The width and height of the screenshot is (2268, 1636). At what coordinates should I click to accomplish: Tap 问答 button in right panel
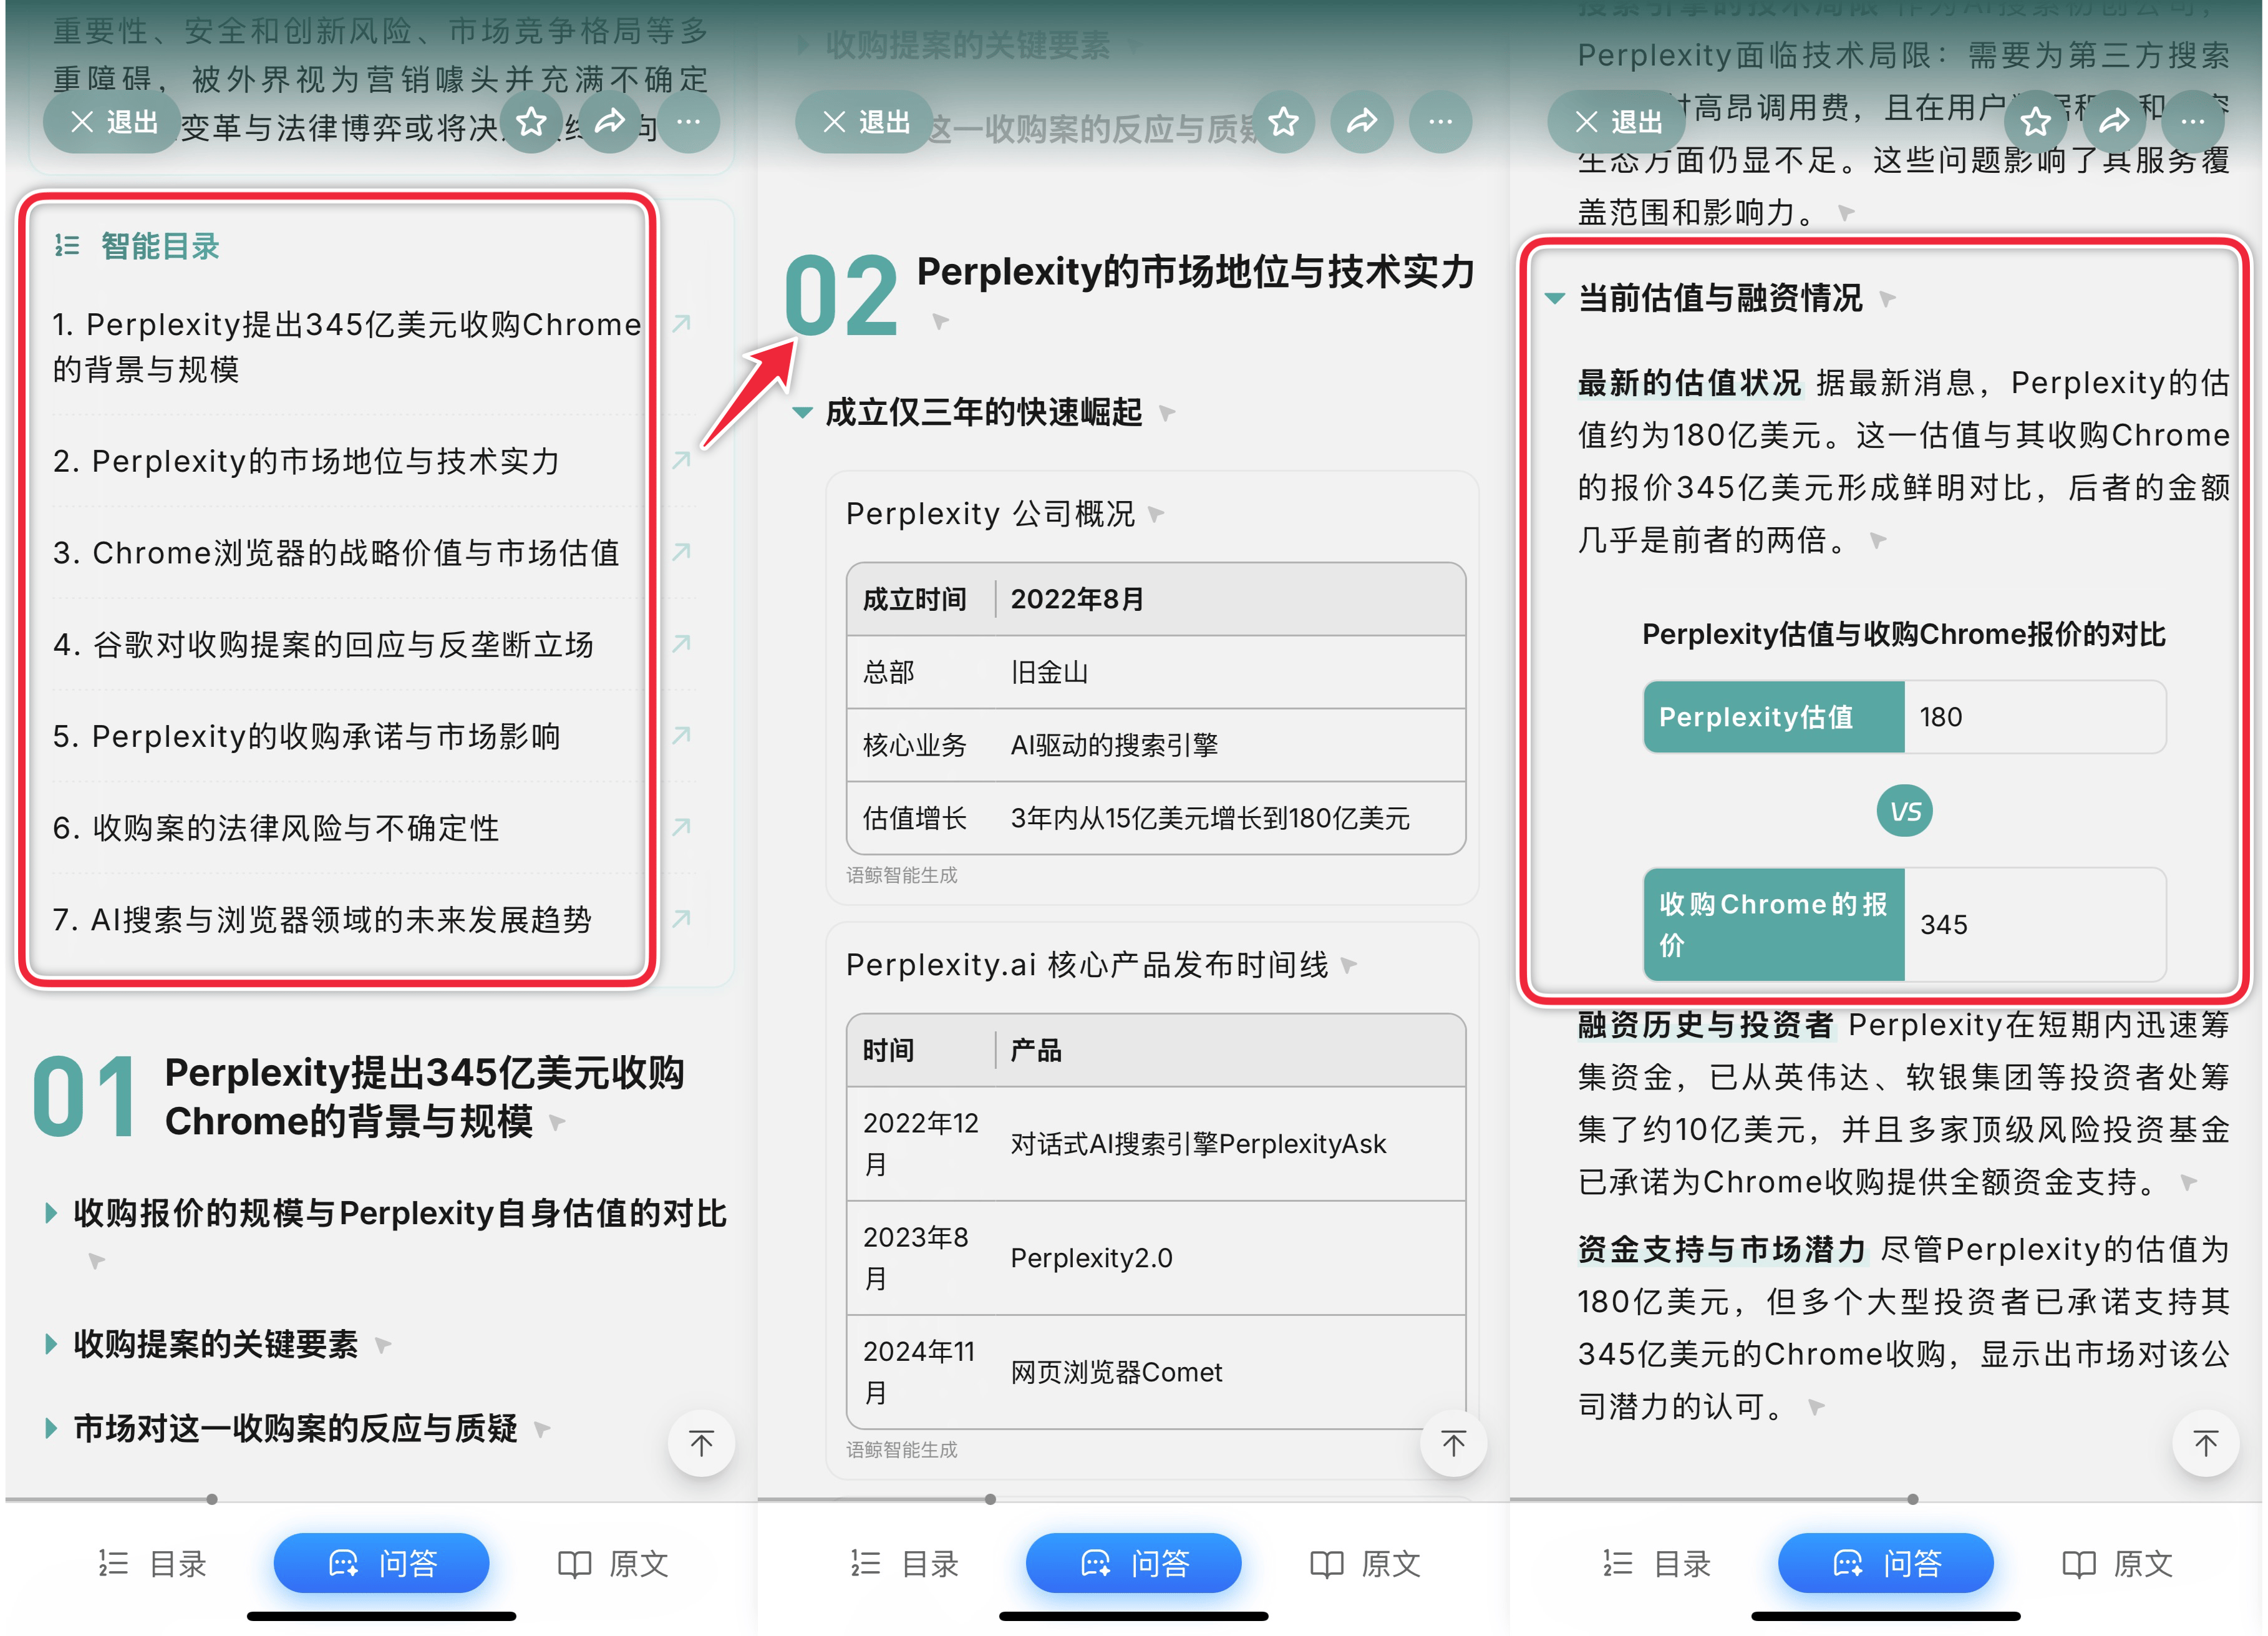click(x=1885, y=1563)
